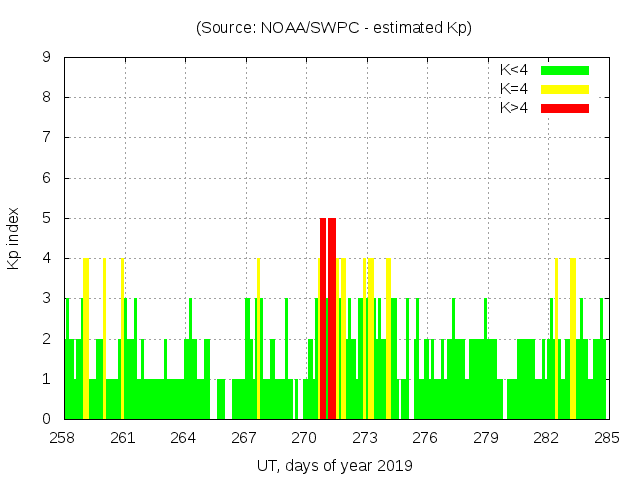
Task: Click the wide yellow bar right of day 282
Action: tap(572, 338)
